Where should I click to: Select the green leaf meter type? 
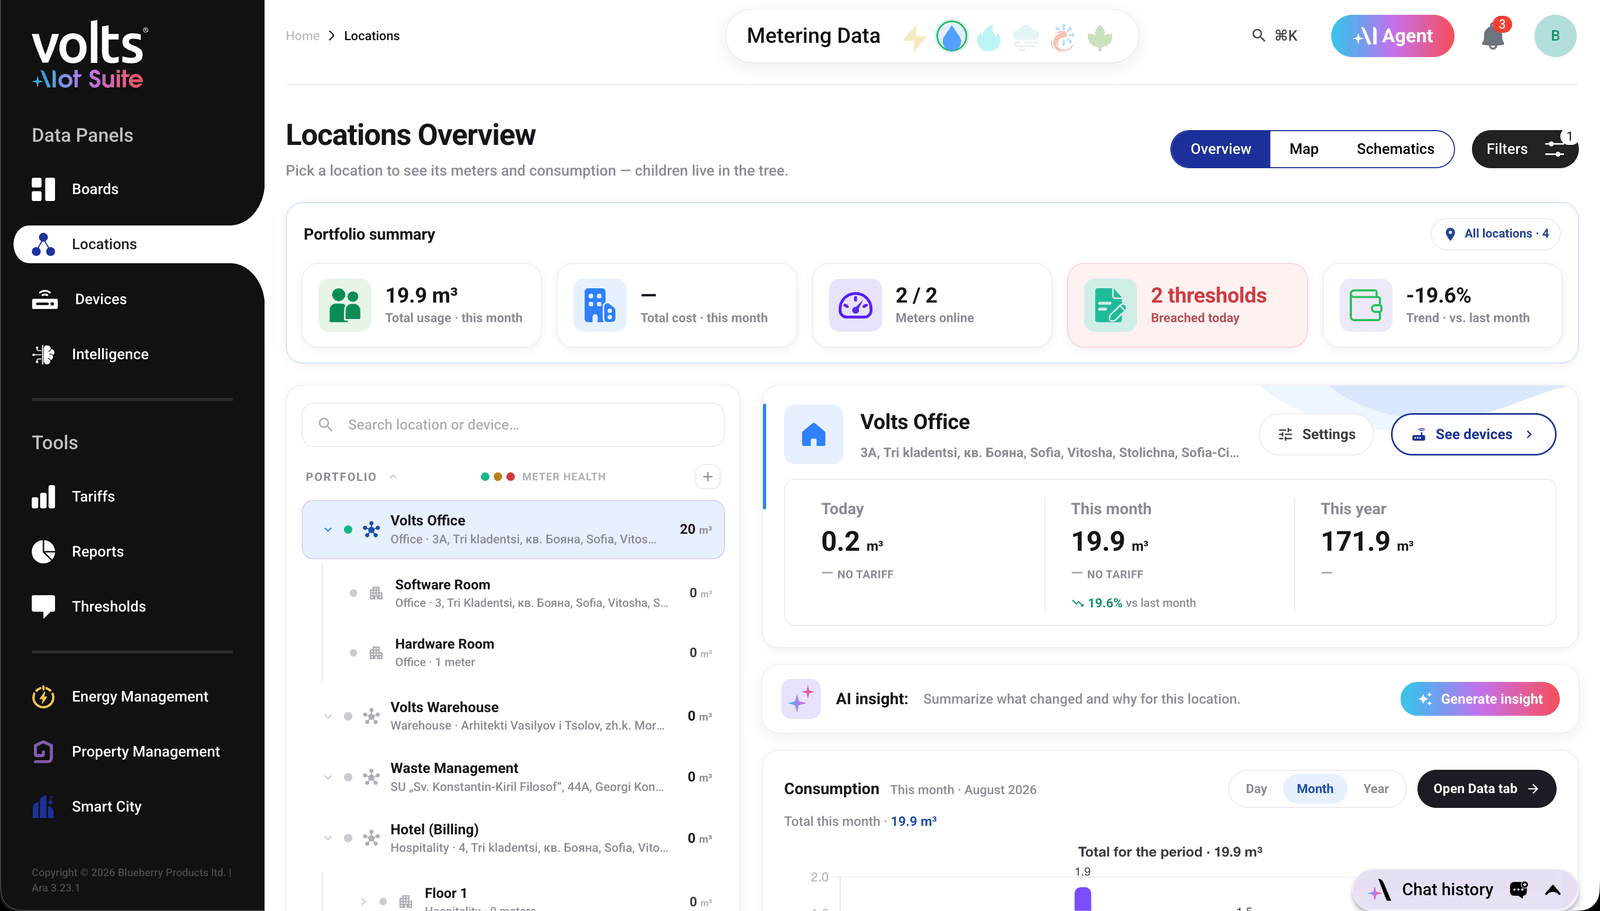(x=1100, y=37)
